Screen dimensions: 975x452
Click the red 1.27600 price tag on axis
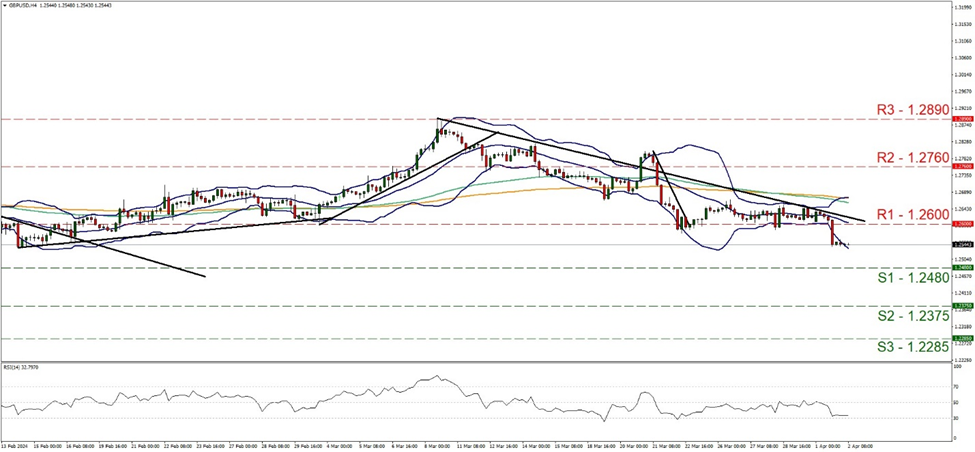click(x=961, y=166)
